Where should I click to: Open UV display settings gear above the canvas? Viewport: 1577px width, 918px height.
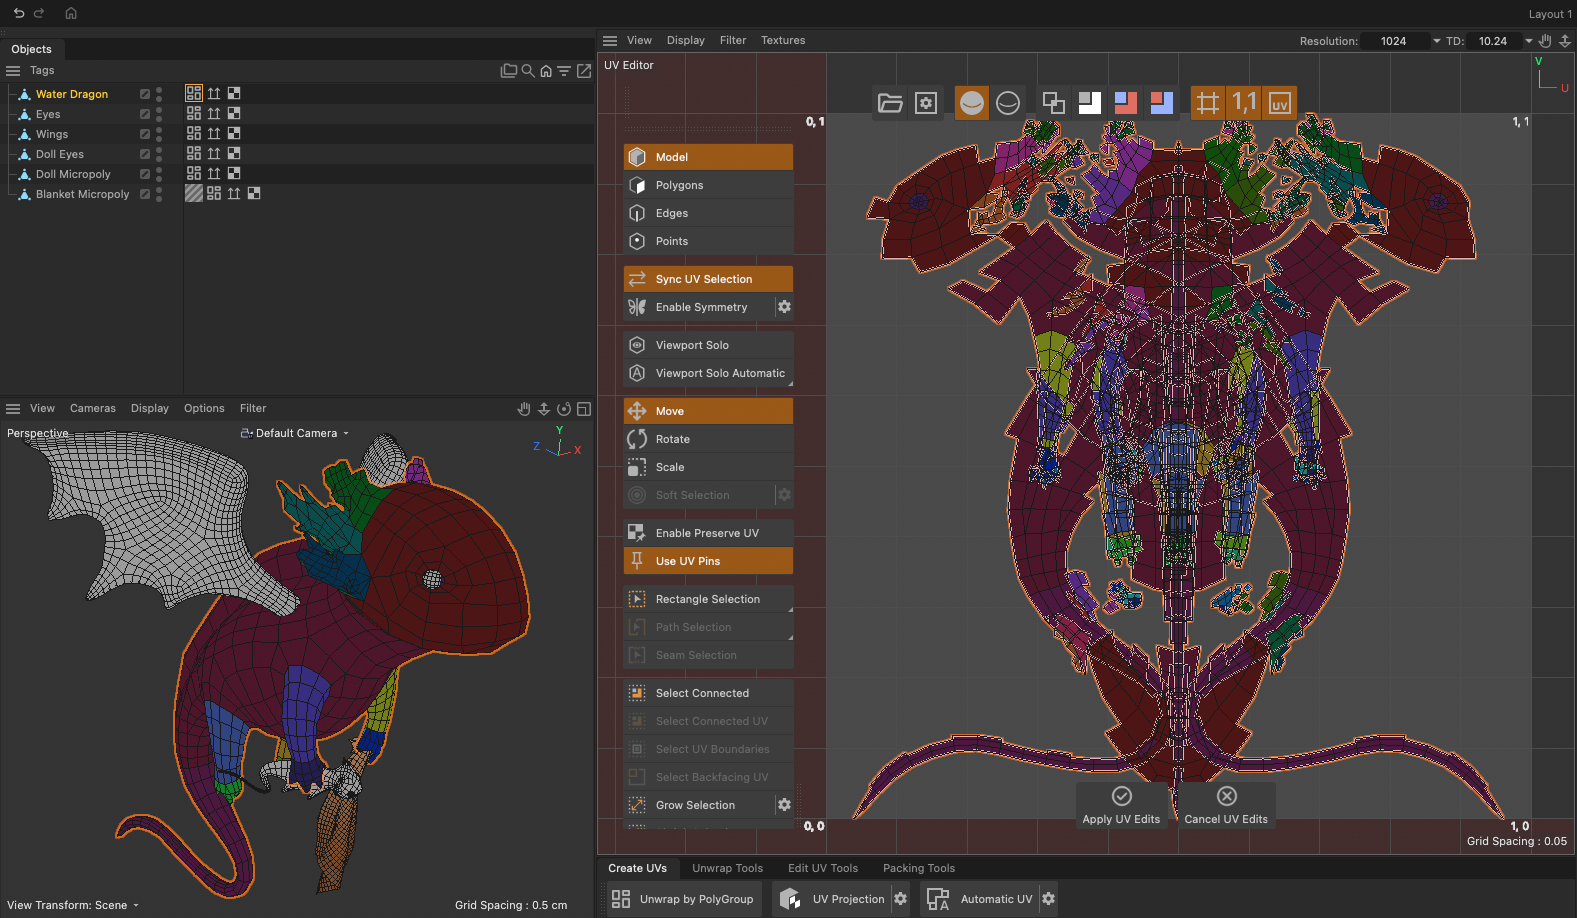coord(926,103)
